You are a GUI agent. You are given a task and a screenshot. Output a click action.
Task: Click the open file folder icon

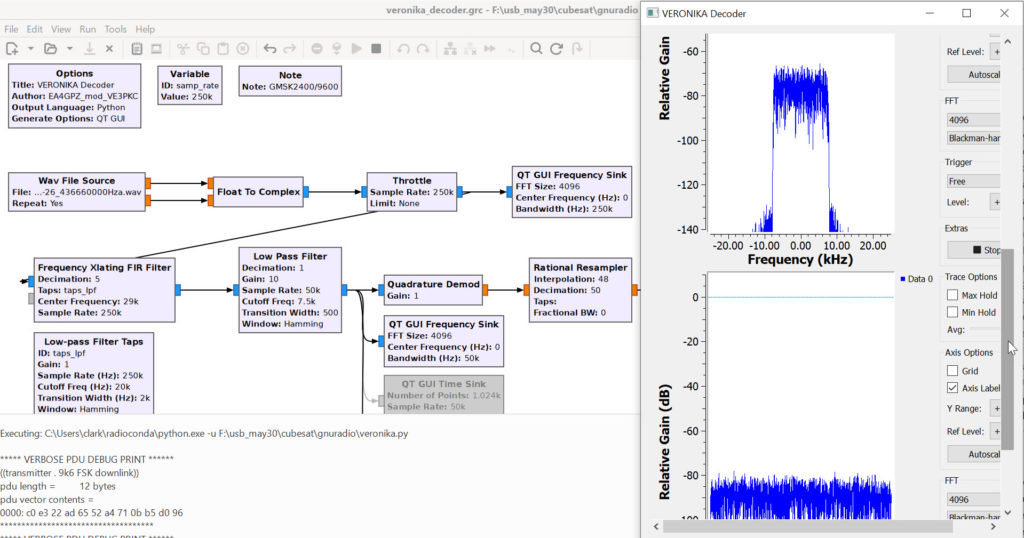pyautogui.click(x=49, y=48)
